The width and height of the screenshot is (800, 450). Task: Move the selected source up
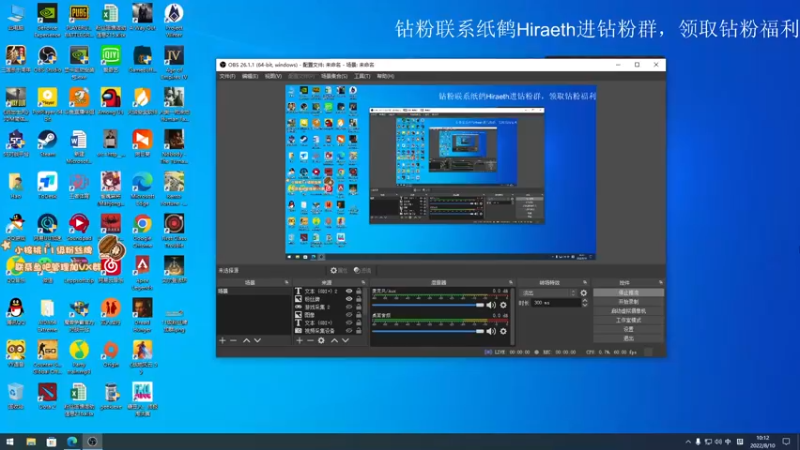[x=335, y=340]
